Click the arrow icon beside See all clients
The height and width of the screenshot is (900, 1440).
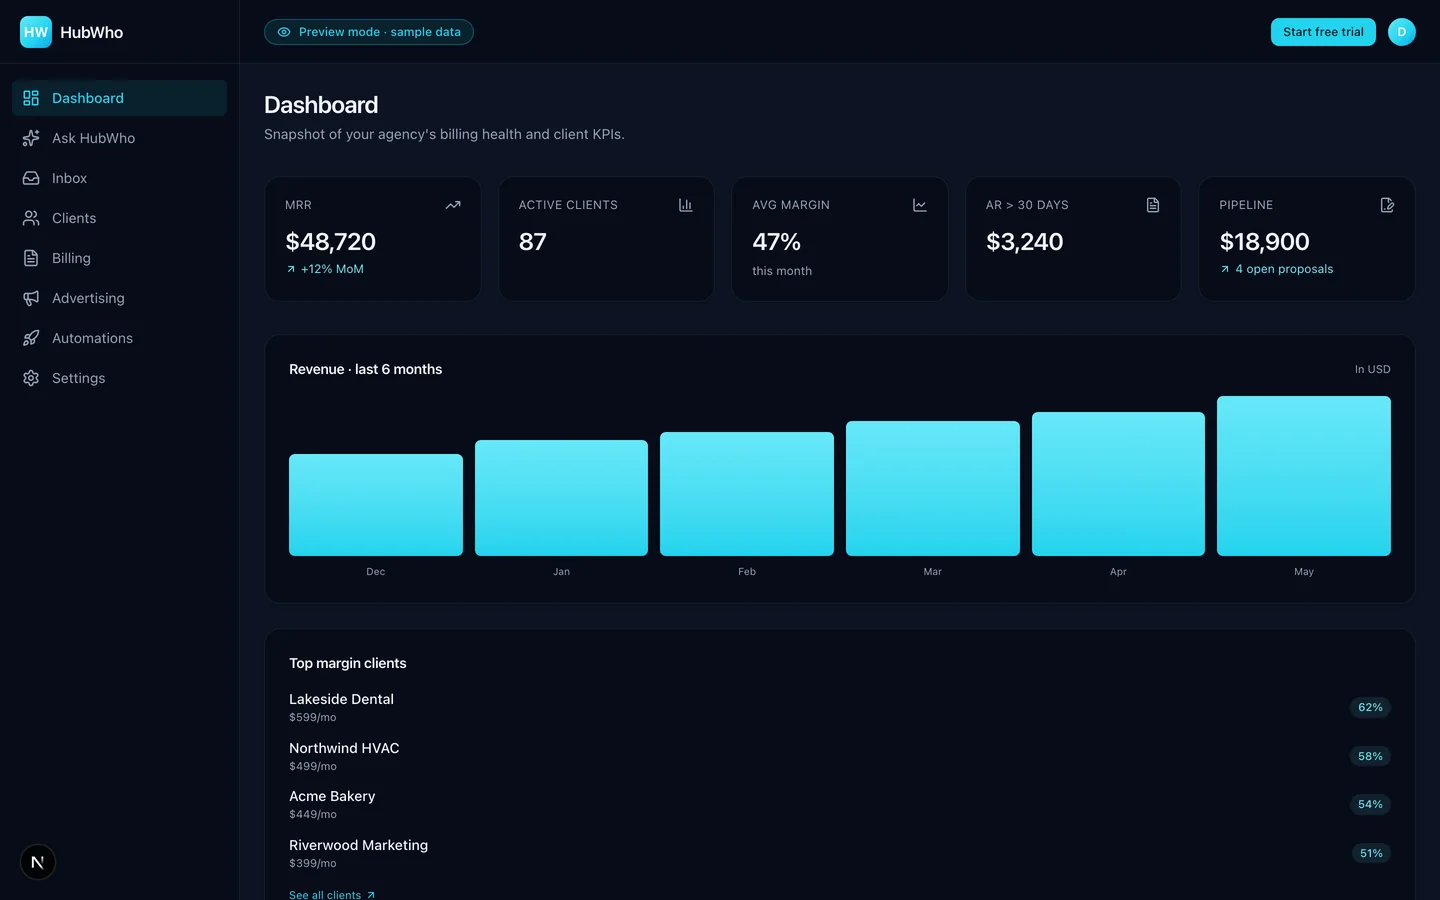point(371,895)
